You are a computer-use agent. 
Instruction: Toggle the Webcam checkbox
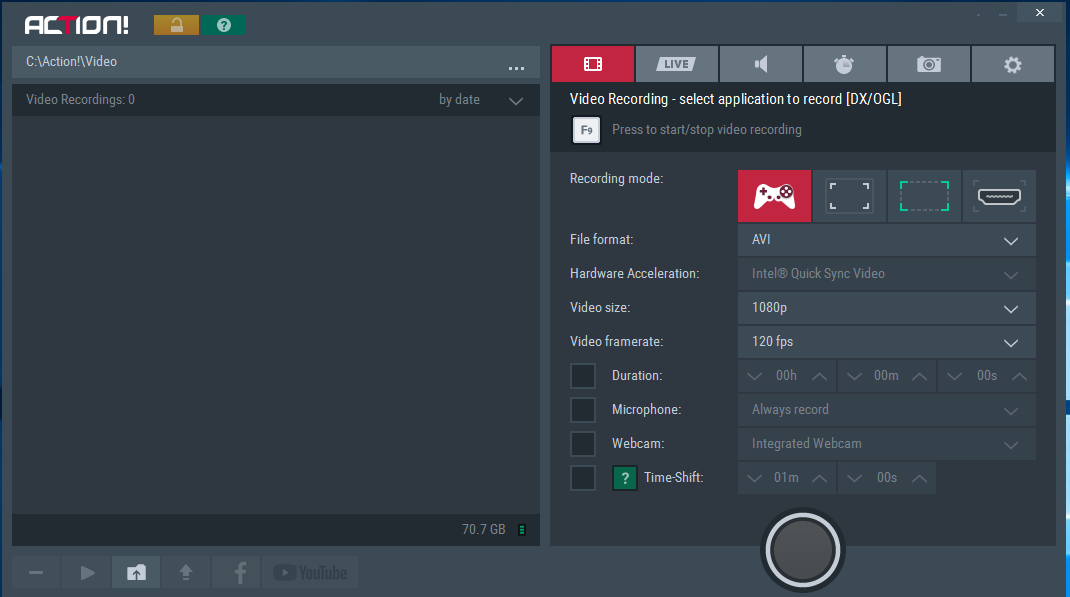click(x=583, y=444)
